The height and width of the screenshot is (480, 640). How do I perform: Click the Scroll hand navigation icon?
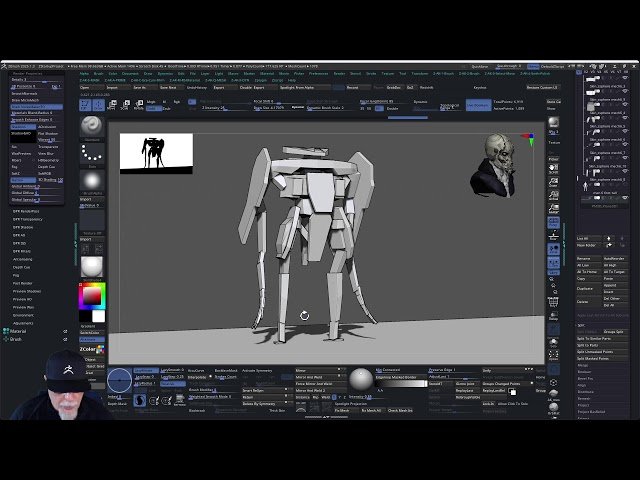(x=553, y=169)
